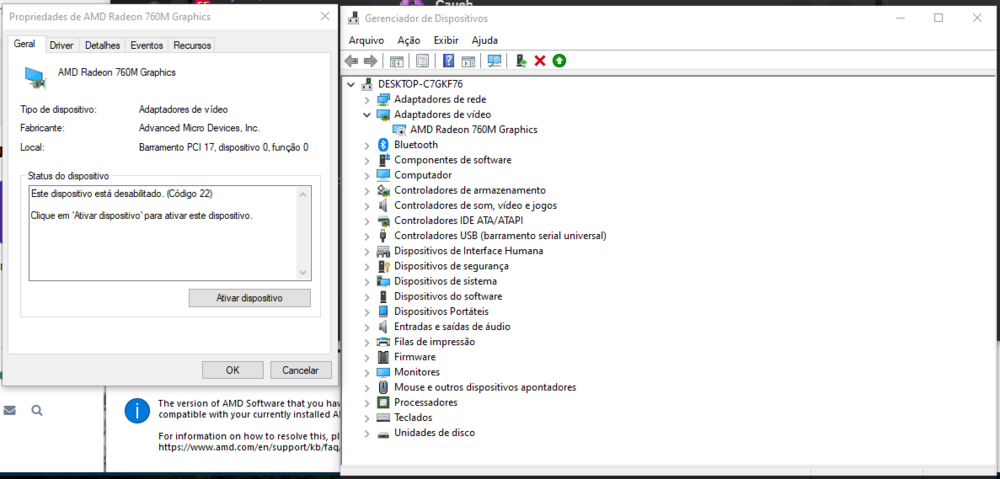Click the Cancelar button in properties dialog
Viewport: 1000px width, 479px height.
(300, 370)
